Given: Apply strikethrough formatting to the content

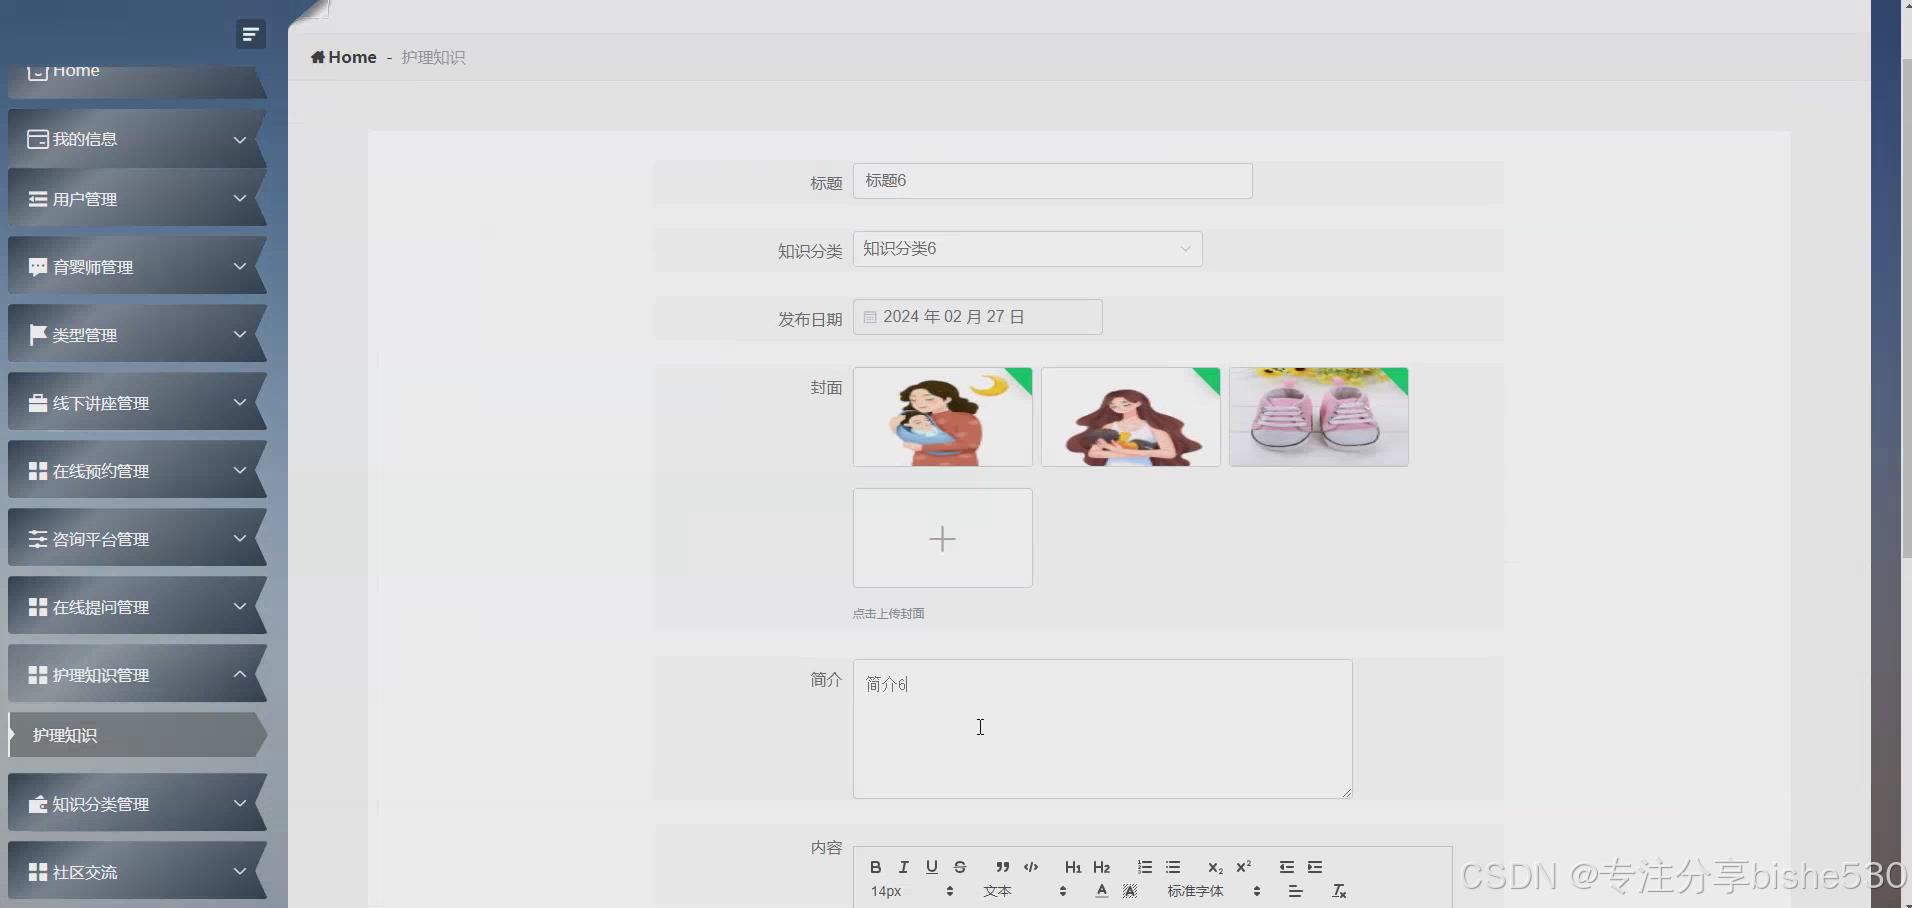Looking at the screenshot, I should (x=959, y=867).
